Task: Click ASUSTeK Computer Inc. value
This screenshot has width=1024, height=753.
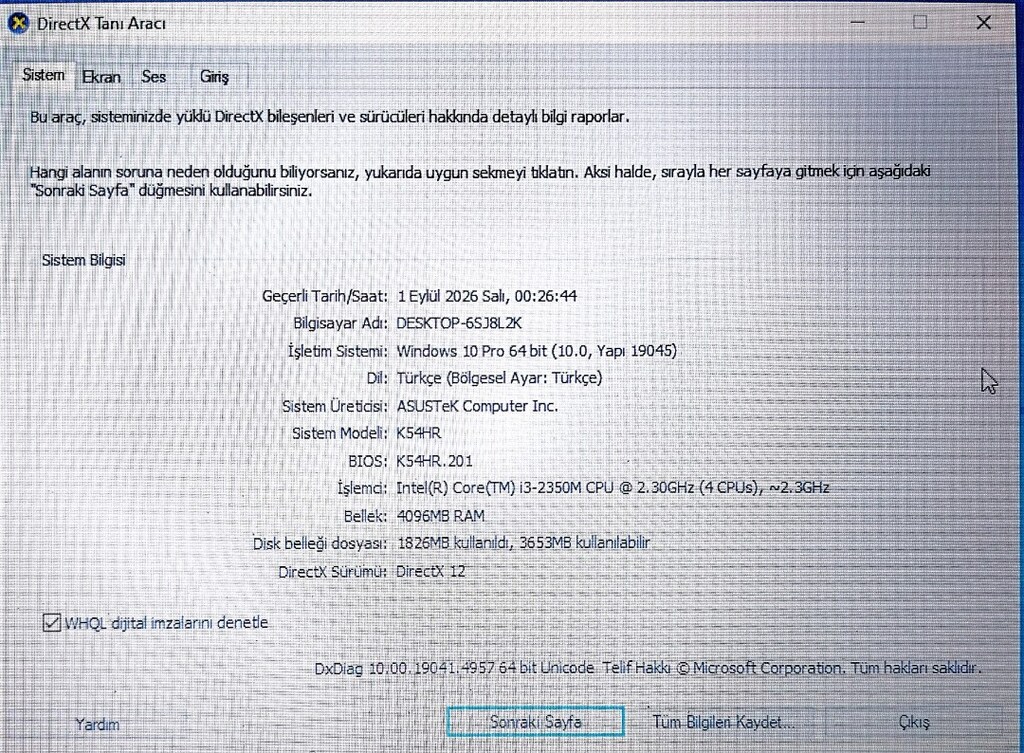Action: tap(477, 406)
